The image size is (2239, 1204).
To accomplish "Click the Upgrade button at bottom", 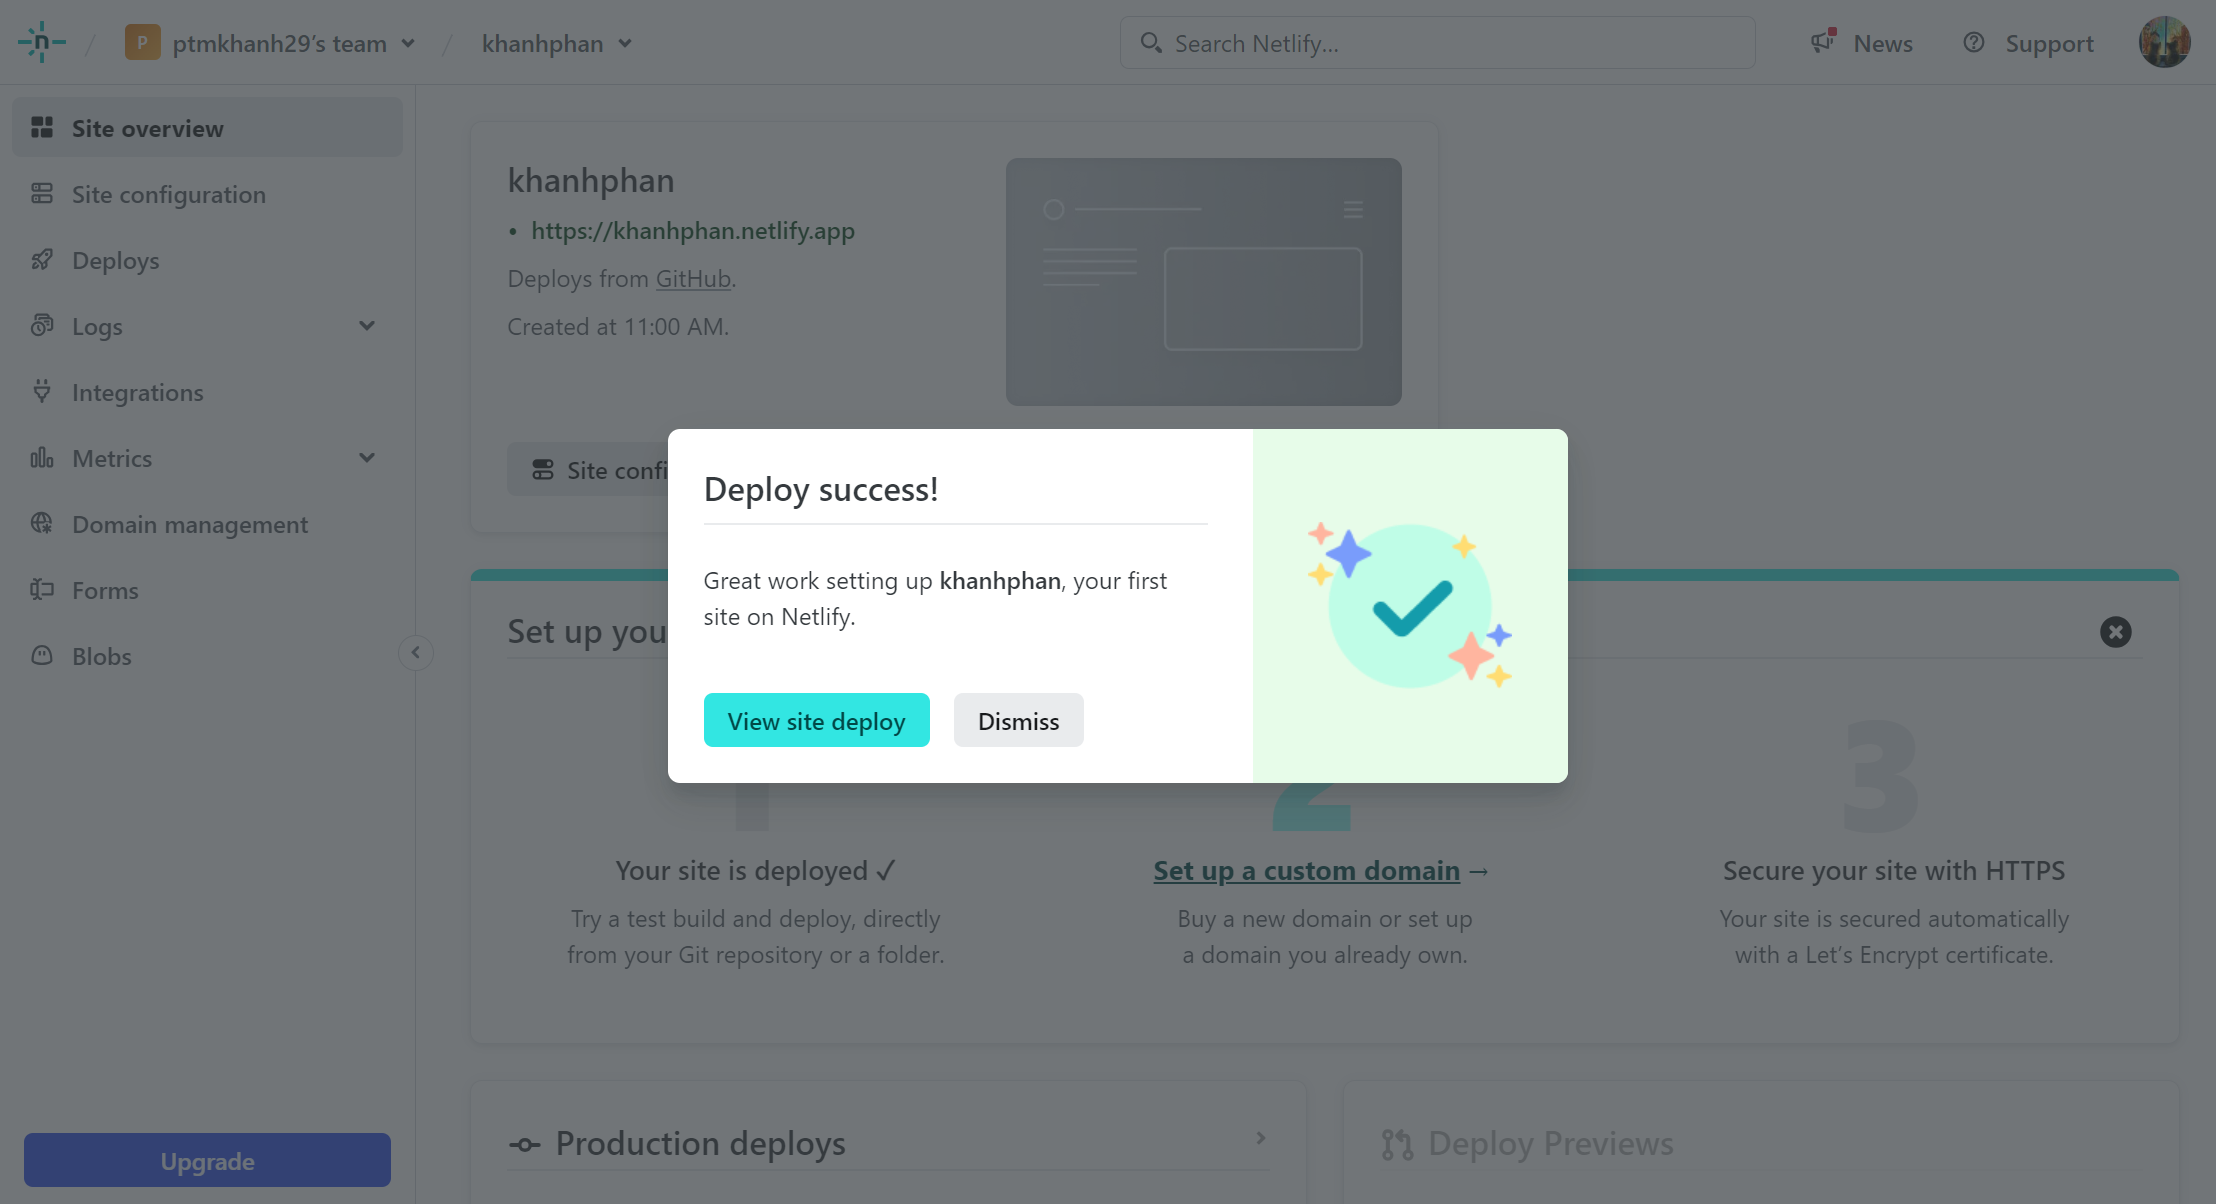I will tap(208, 1160).
